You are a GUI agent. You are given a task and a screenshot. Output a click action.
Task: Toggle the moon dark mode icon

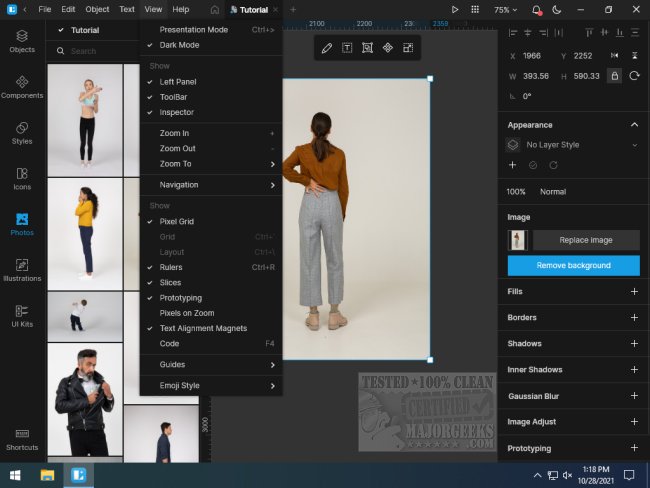tap(558, 9)
